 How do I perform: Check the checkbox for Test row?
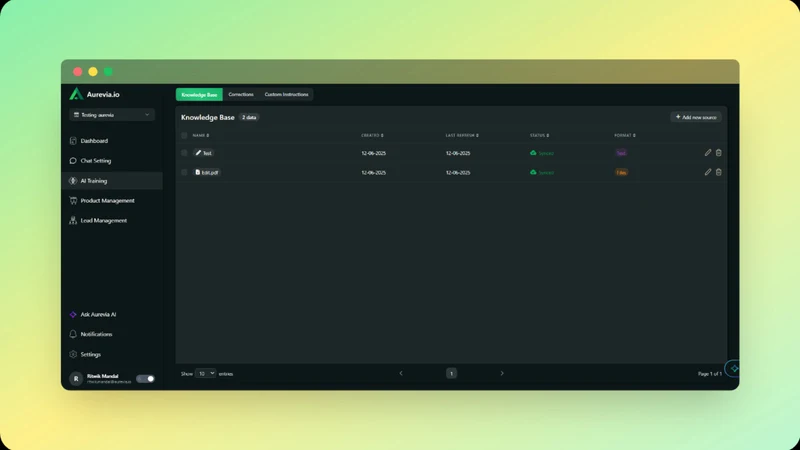184,153
